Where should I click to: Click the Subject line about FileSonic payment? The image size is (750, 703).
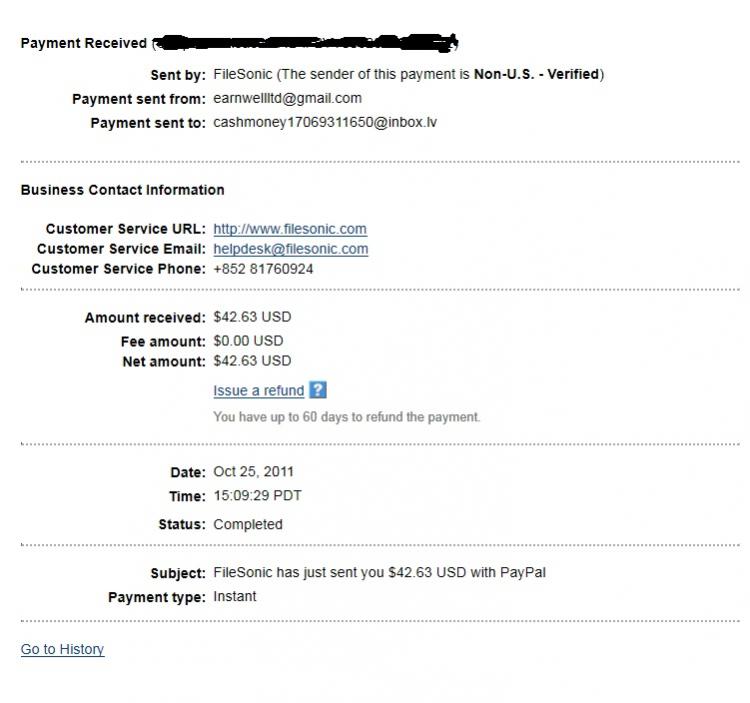(x=379, y=572)
